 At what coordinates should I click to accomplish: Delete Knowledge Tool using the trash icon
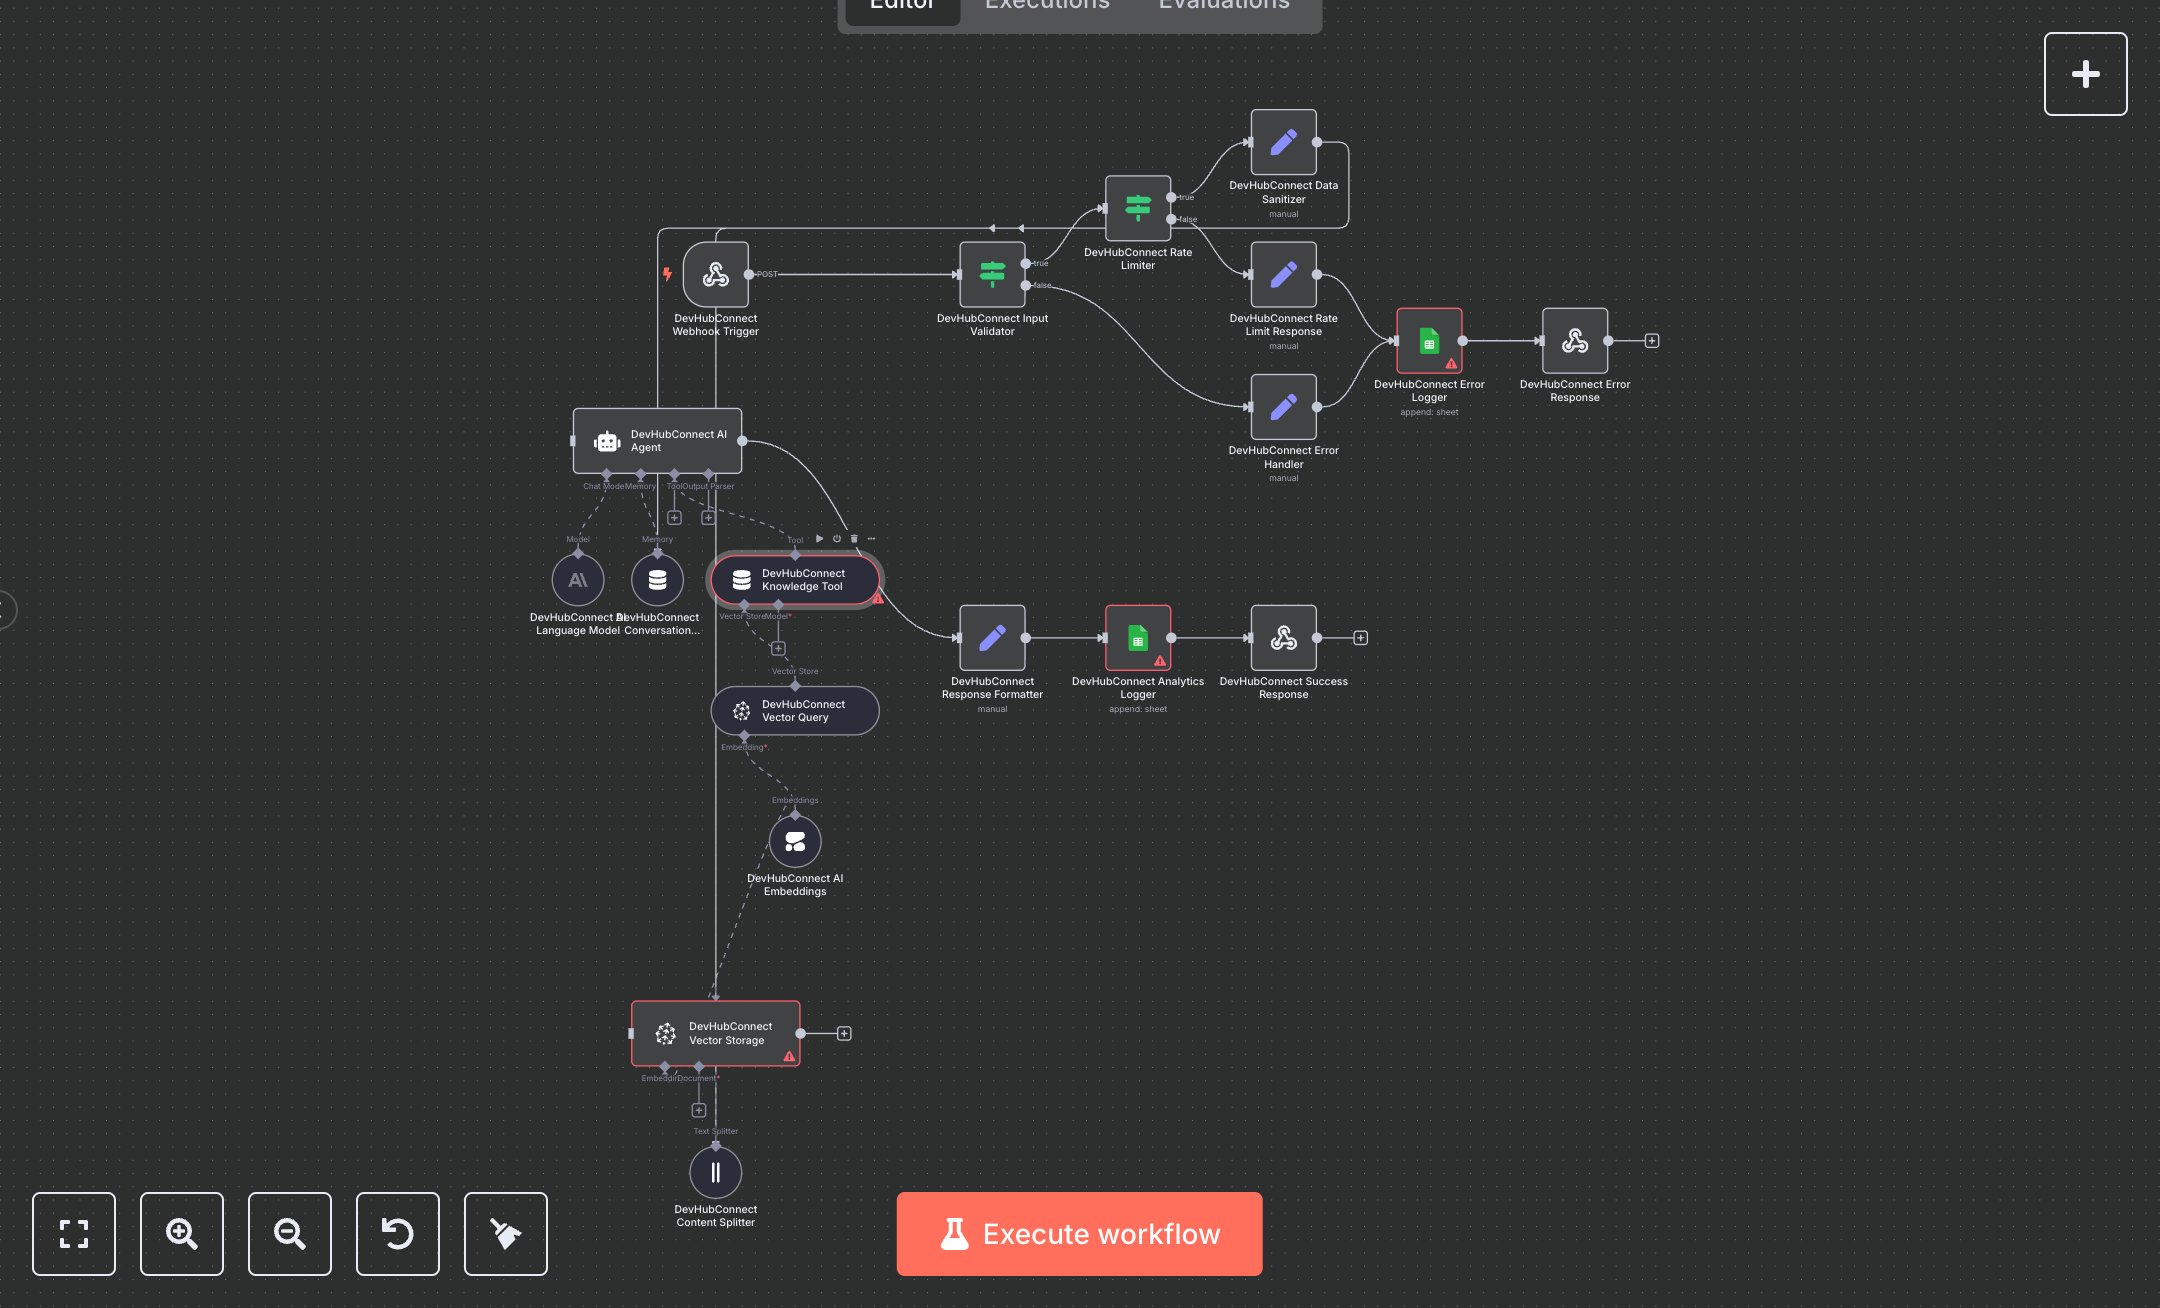tap(853, 538)
